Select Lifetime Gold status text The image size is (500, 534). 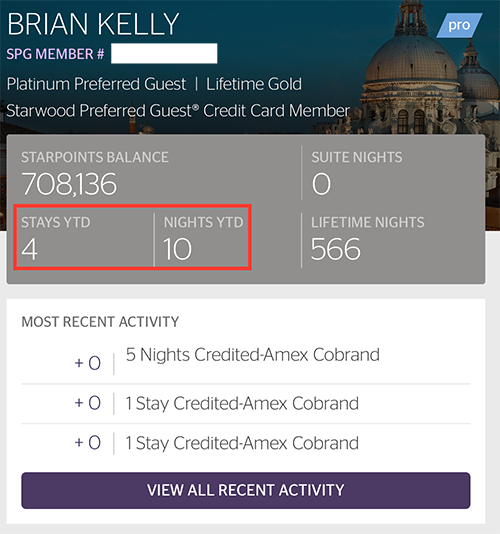click(x=254, y=84)
